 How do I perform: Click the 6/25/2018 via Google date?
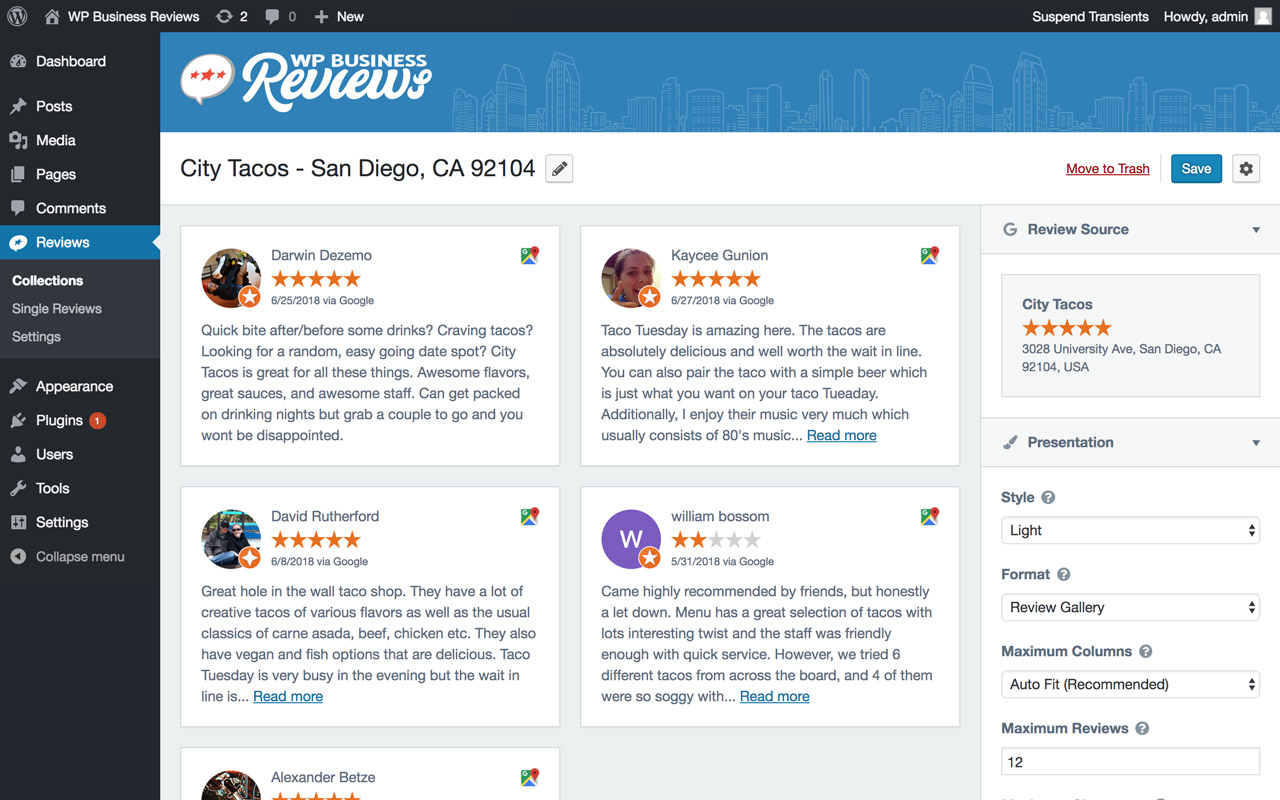click(322, 301)
